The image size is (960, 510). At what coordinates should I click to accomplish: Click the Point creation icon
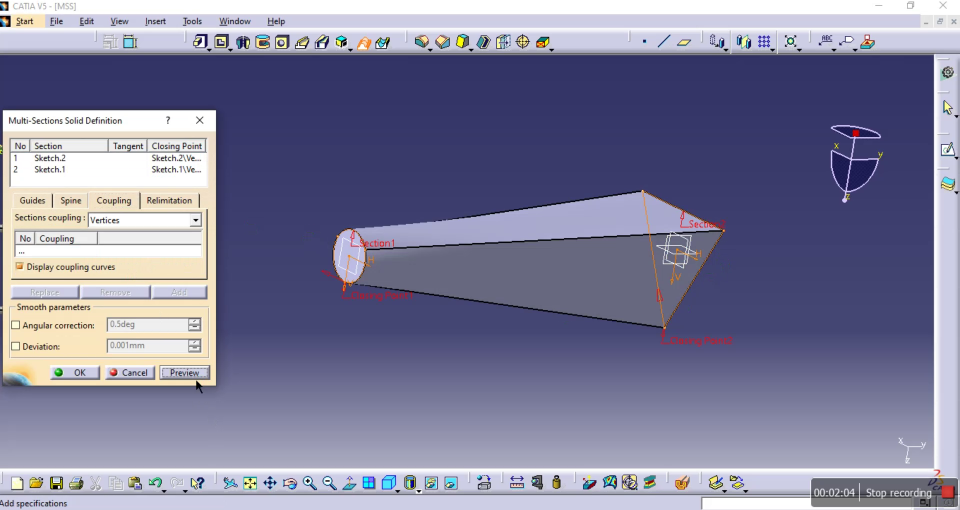pyautogui.click(x=644, y=42)
